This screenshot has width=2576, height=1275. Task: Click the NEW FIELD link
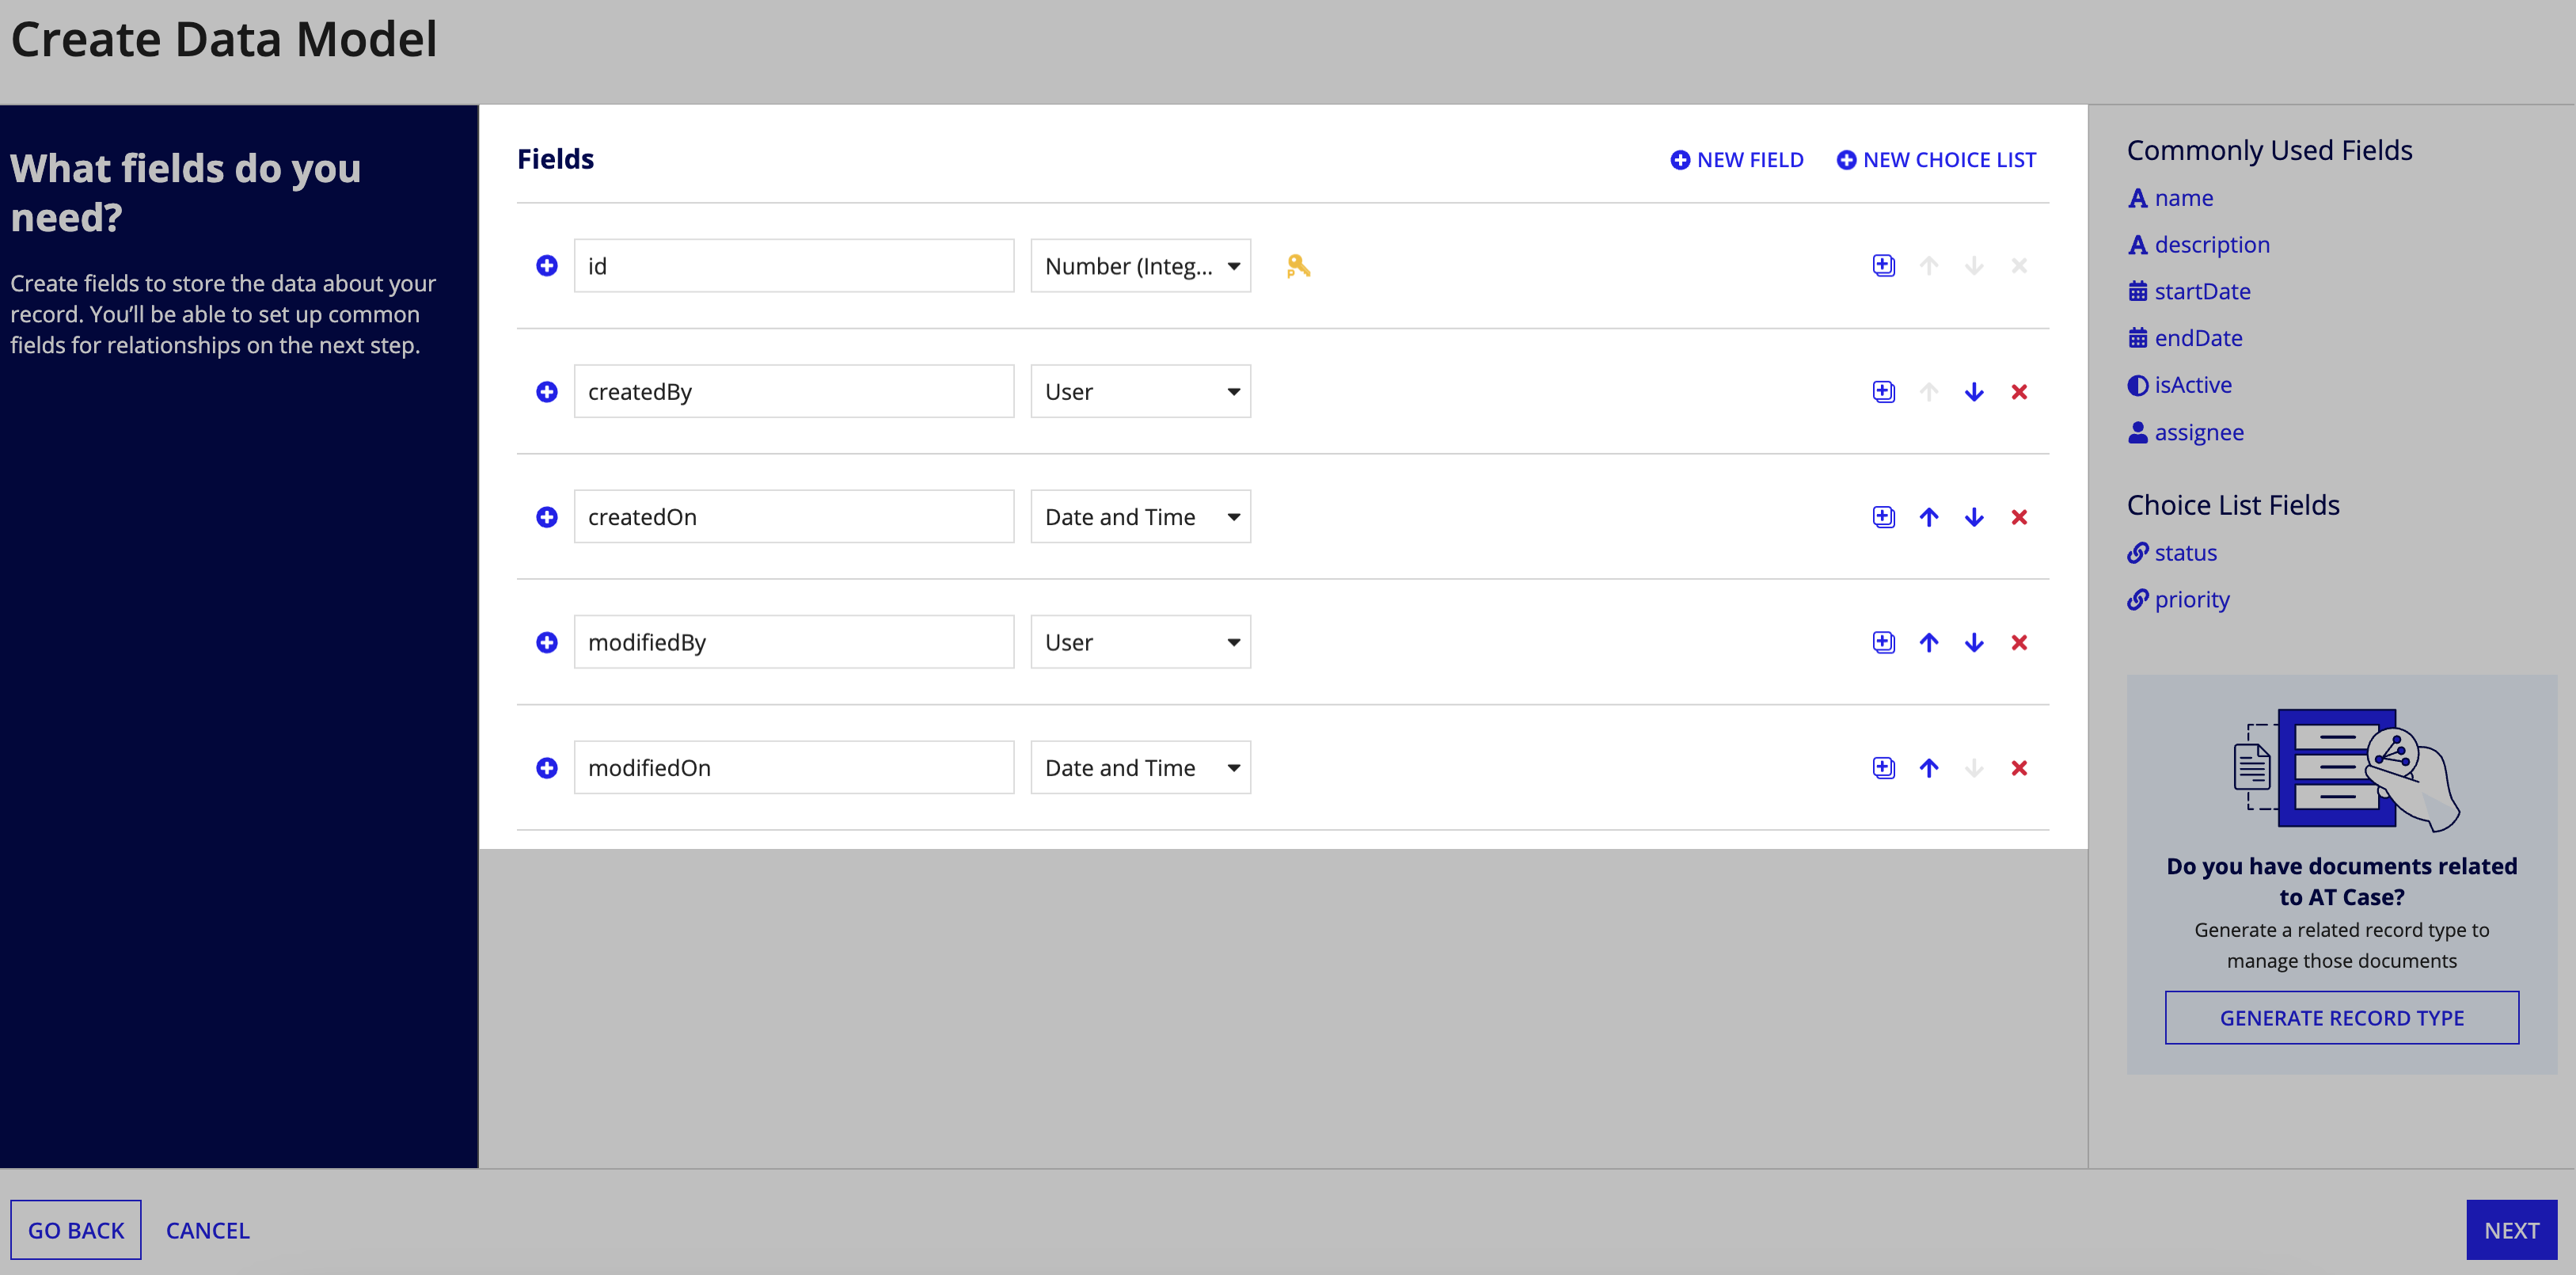tap(1737, 160)
